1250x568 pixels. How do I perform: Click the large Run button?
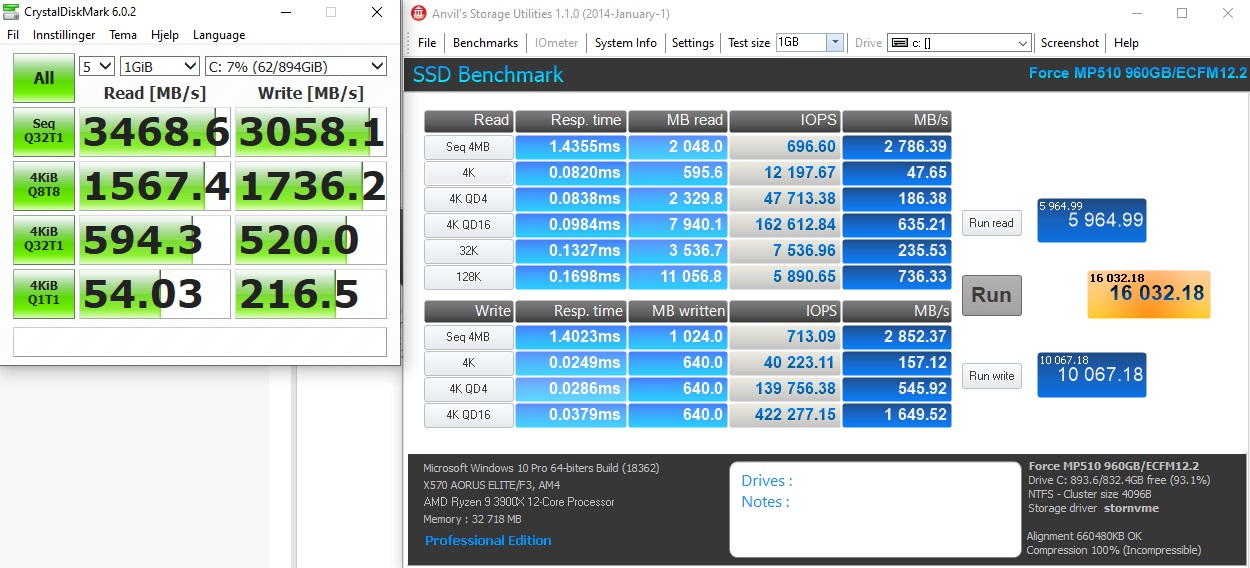point(992,295)
